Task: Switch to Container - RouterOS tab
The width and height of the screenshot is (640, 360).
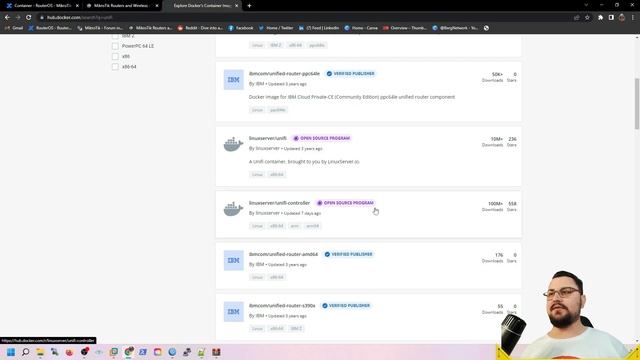Action: click(x=42, y=6)
